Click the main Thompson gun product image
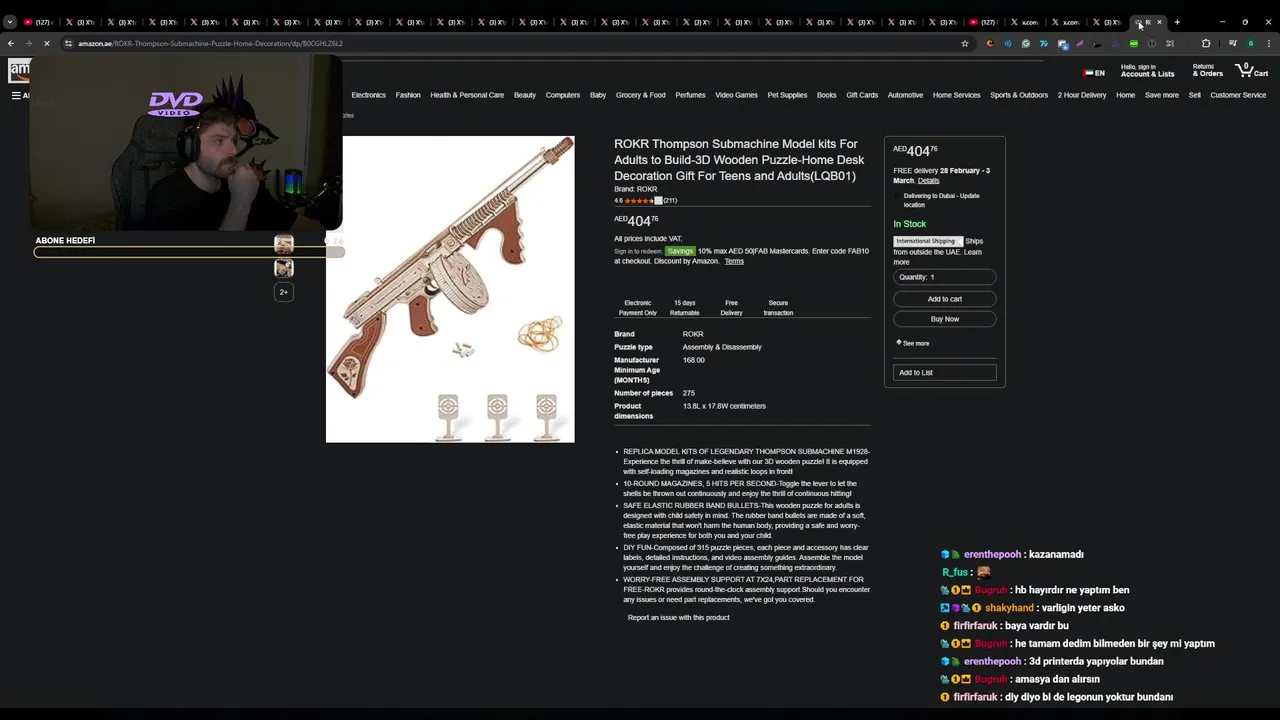Viewport: 1280px width, 720px height. 450,289
